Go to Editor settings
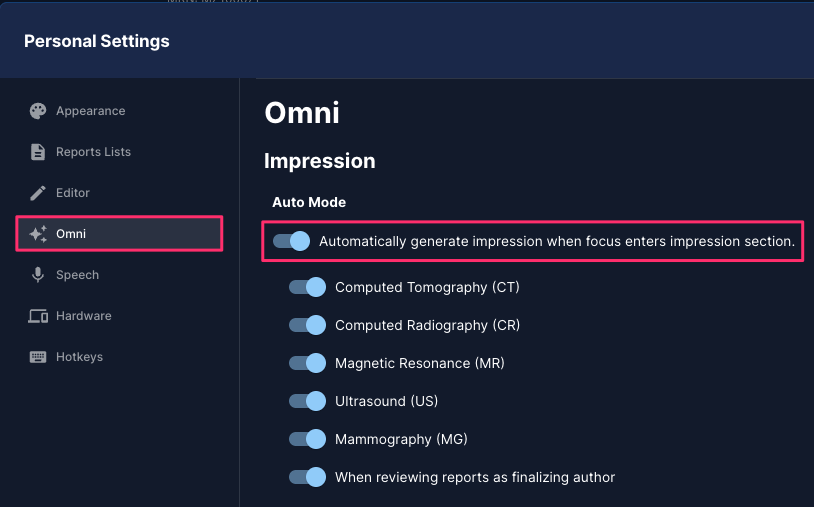 (x=73, y=193)
